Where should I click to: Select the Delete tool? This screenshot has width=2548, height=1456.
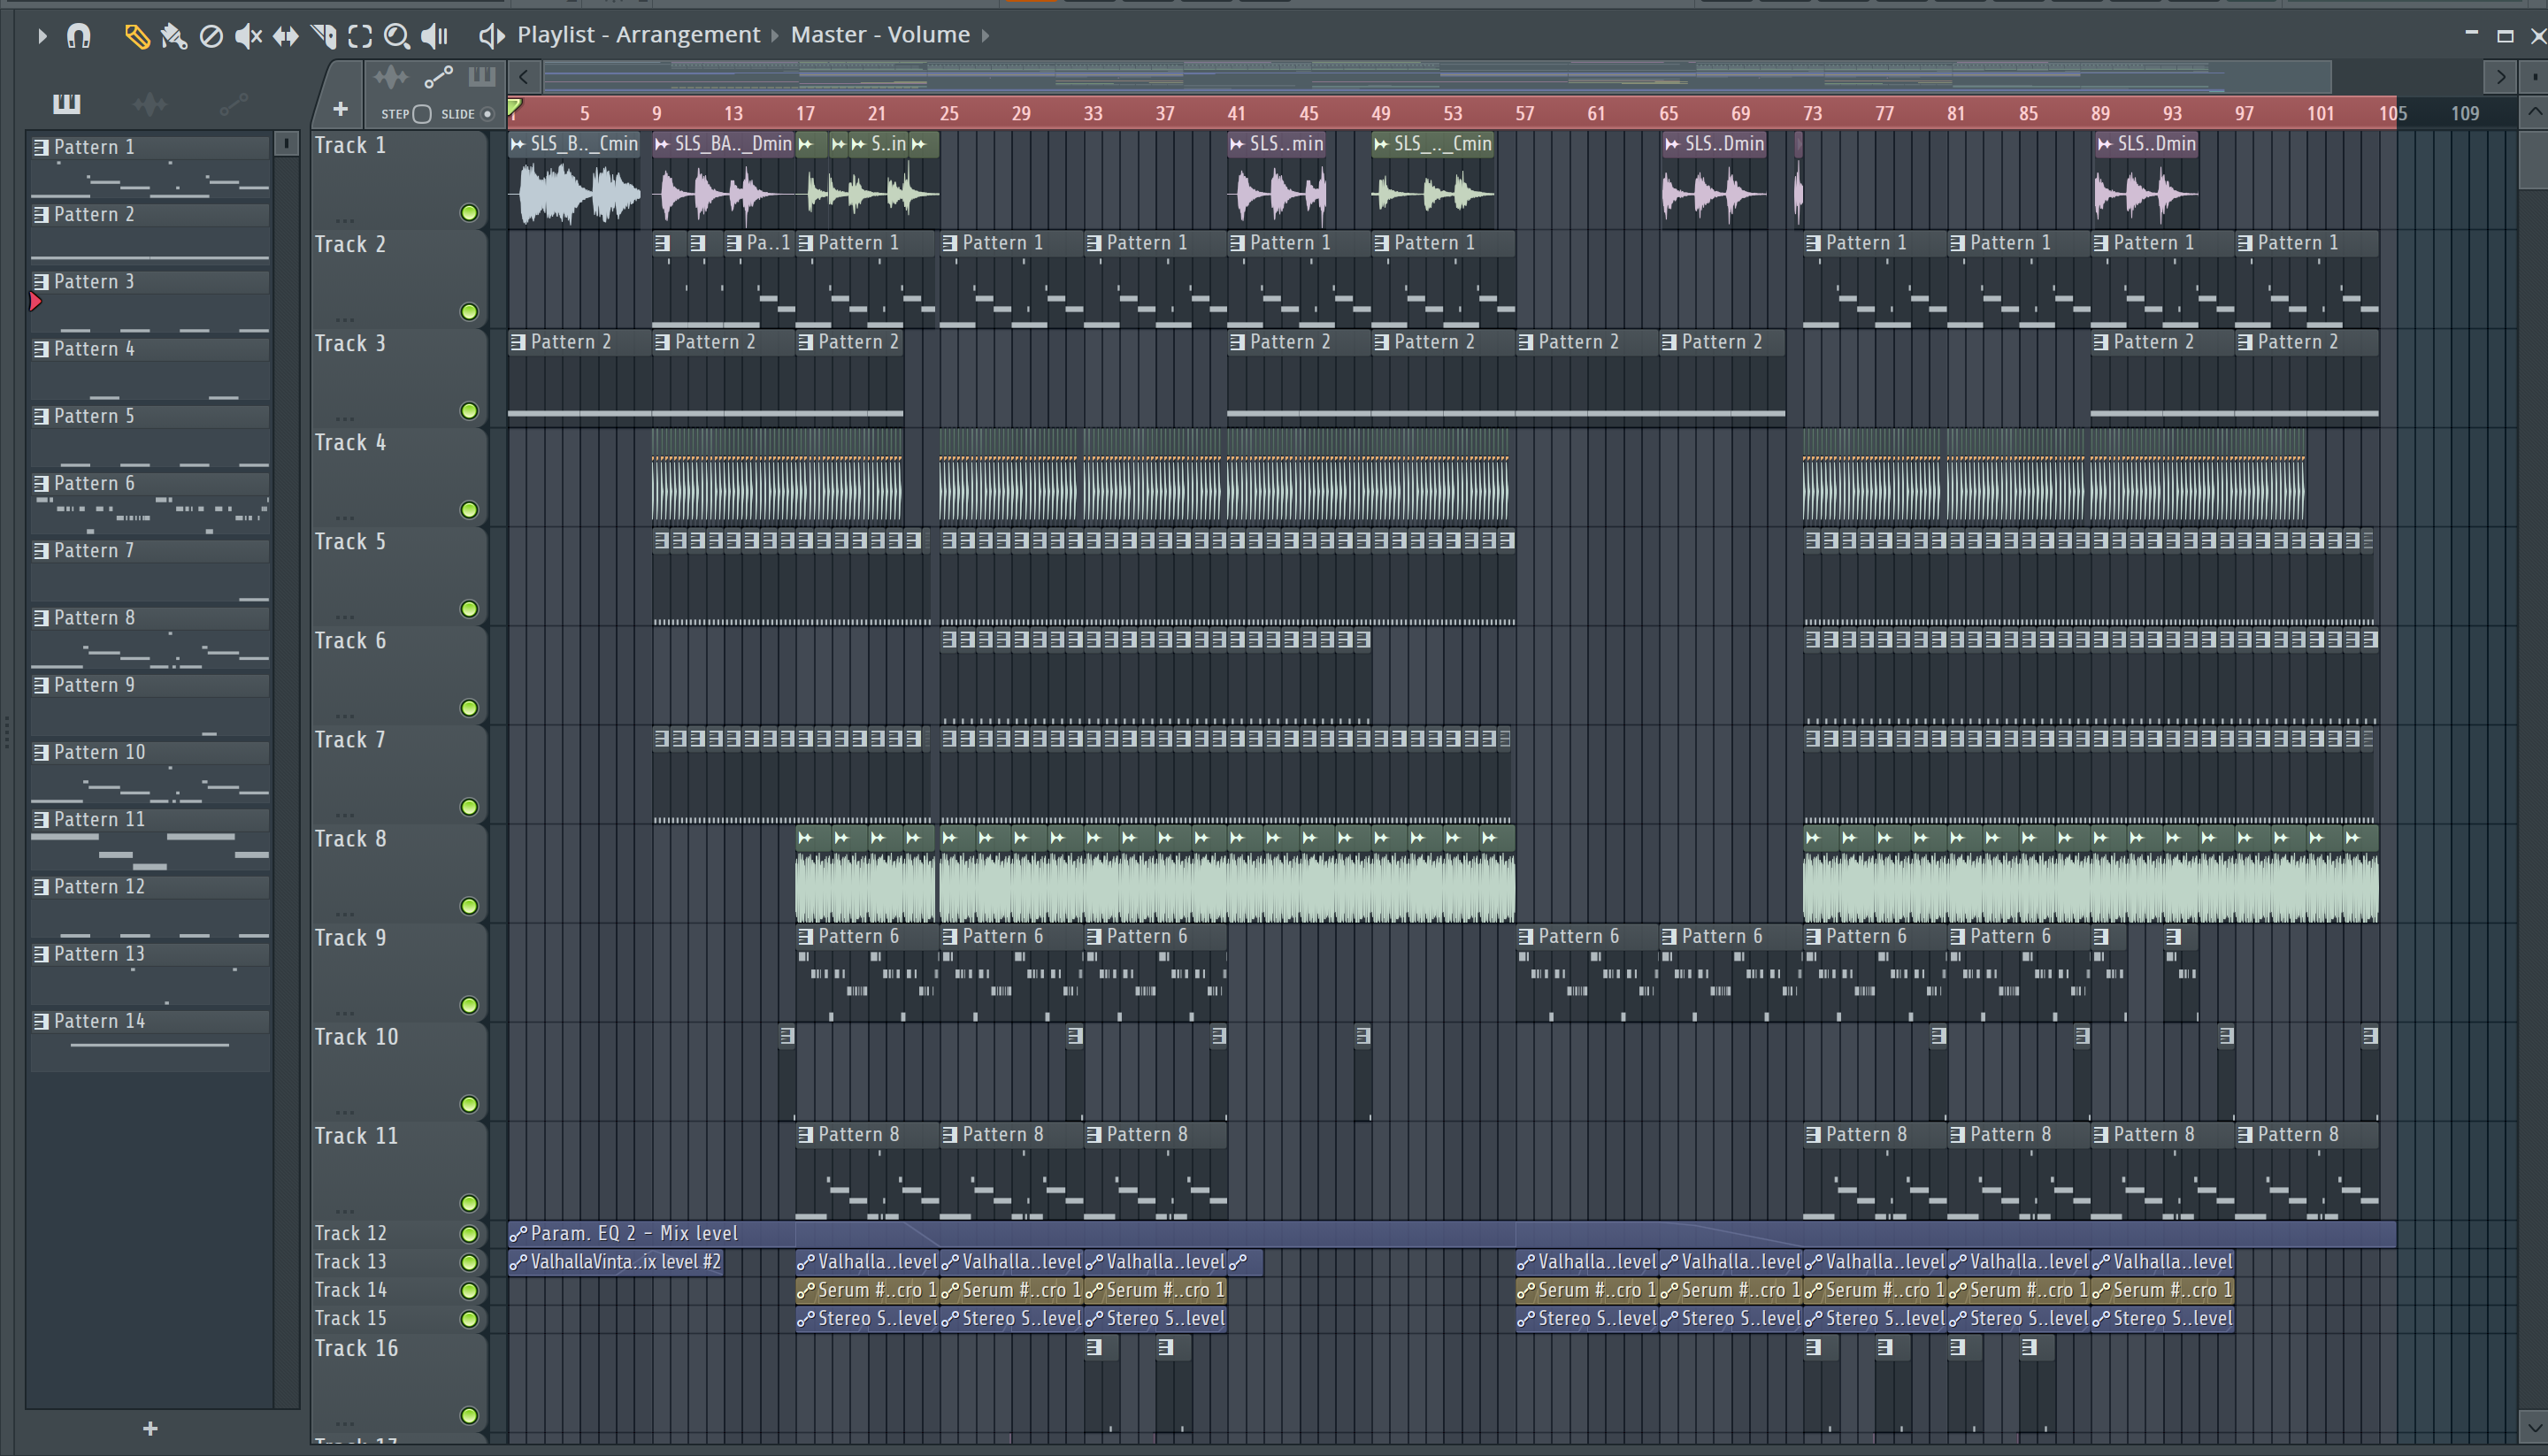point(211,36)
